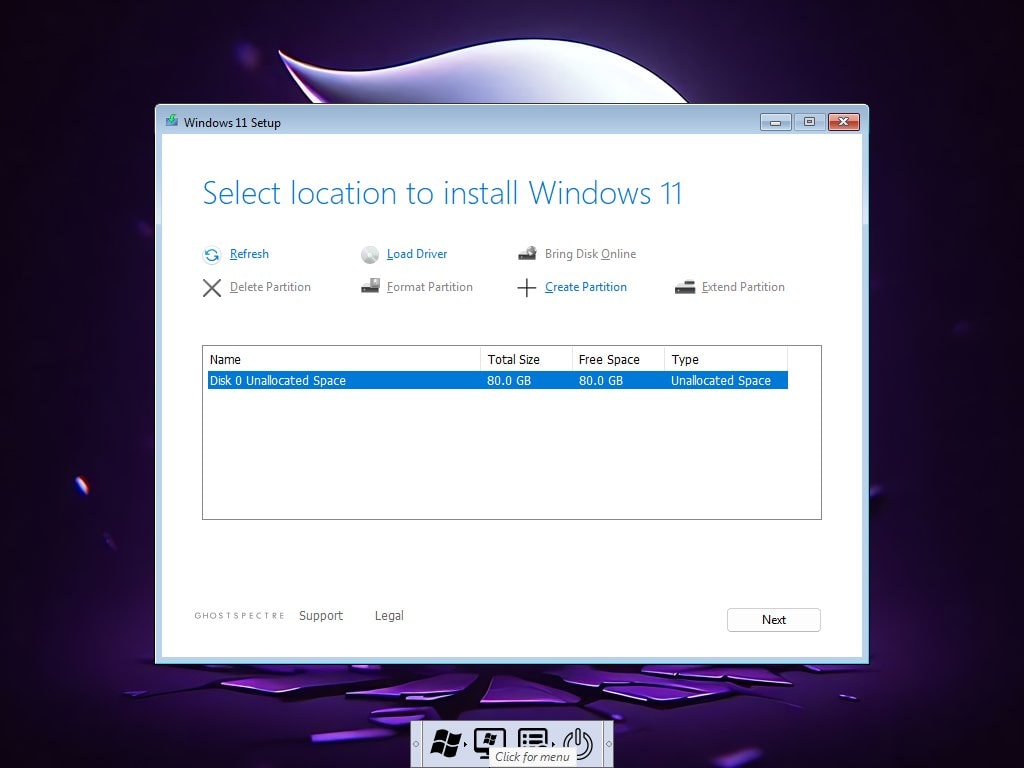Click the 80.0 GB Total Size cell
Screen dimensions: 1024x768
[509, 380]
